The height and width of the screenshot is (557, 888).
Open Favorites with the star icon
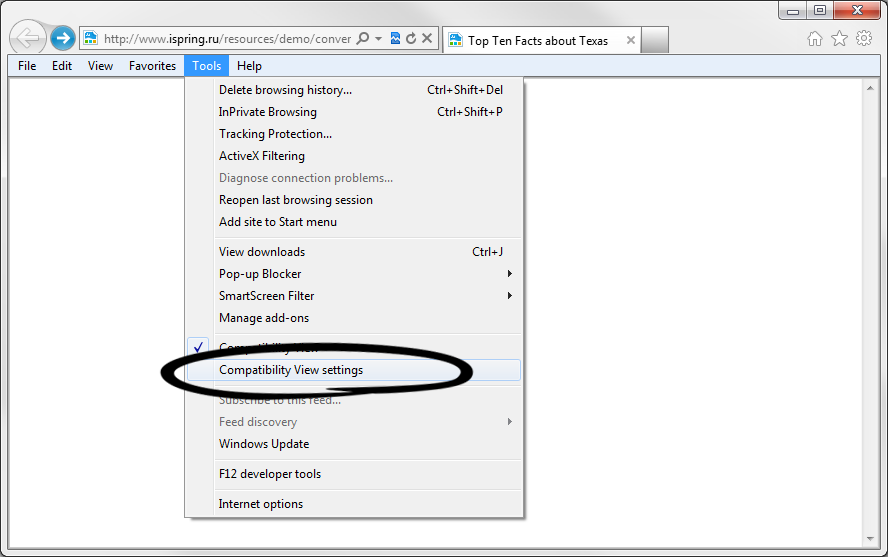839,38
